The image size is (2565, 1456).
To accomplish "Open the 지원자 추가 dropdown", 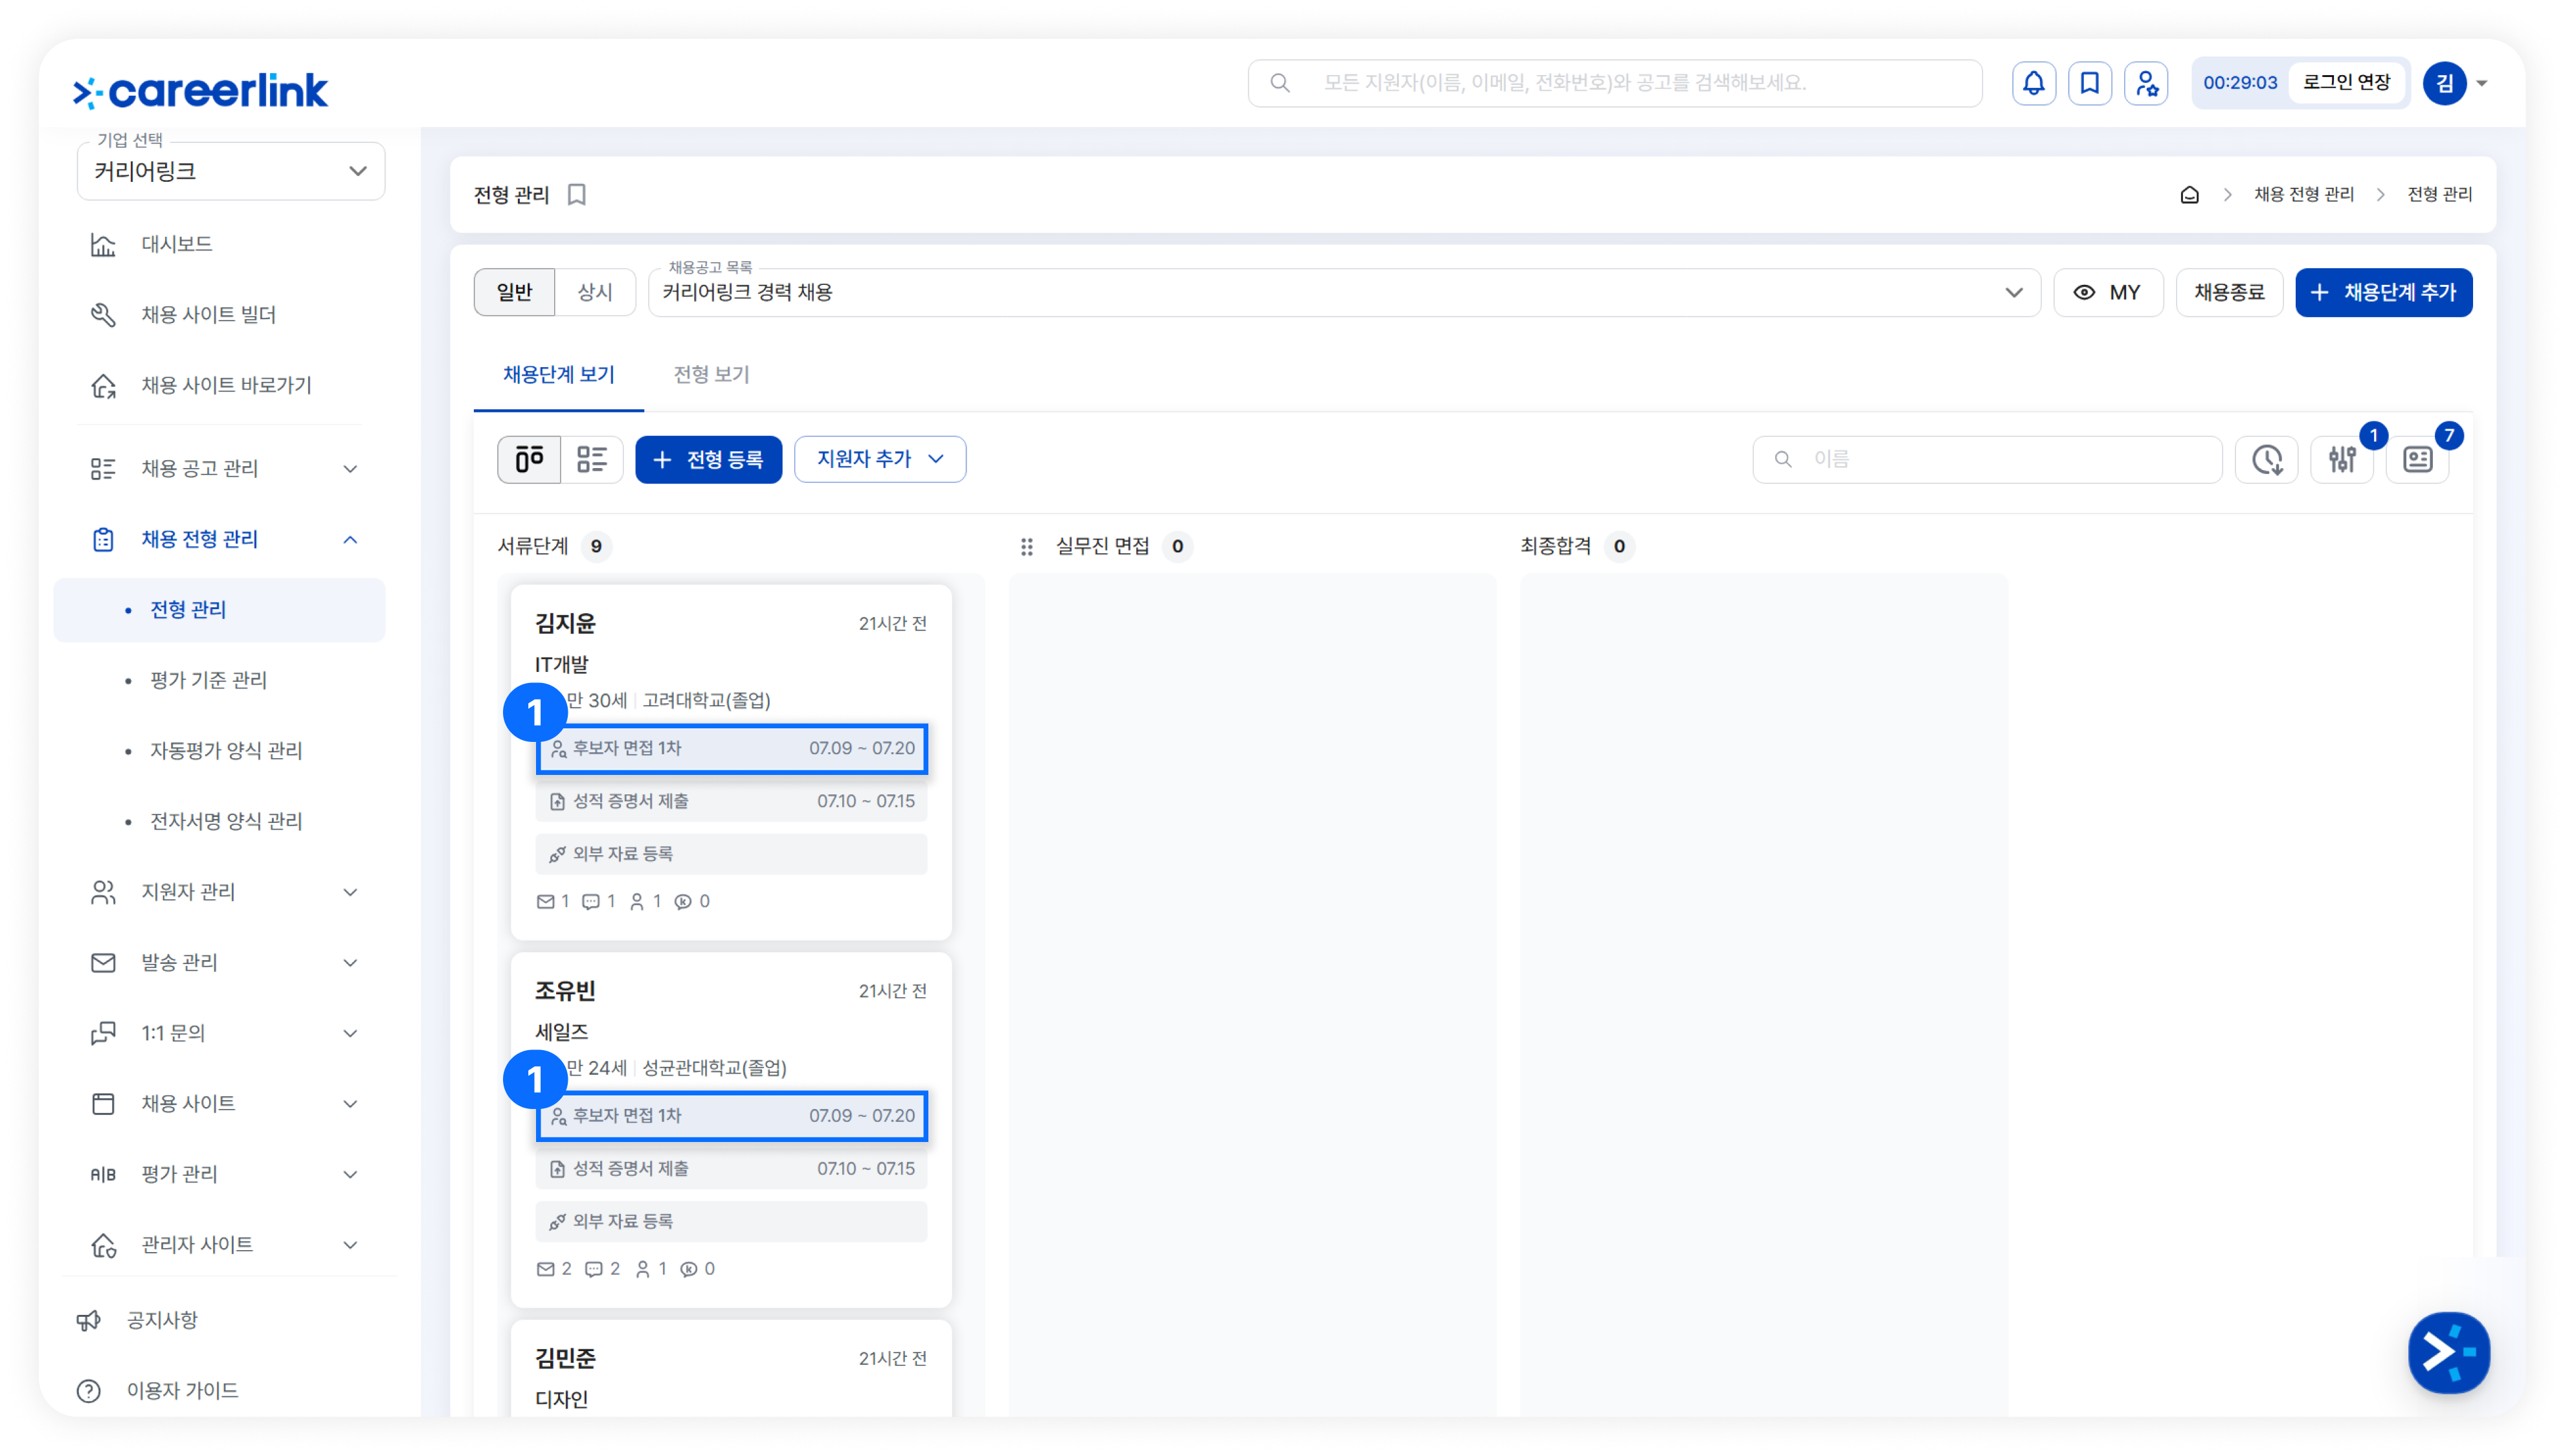I will click(x=879, y=459).
